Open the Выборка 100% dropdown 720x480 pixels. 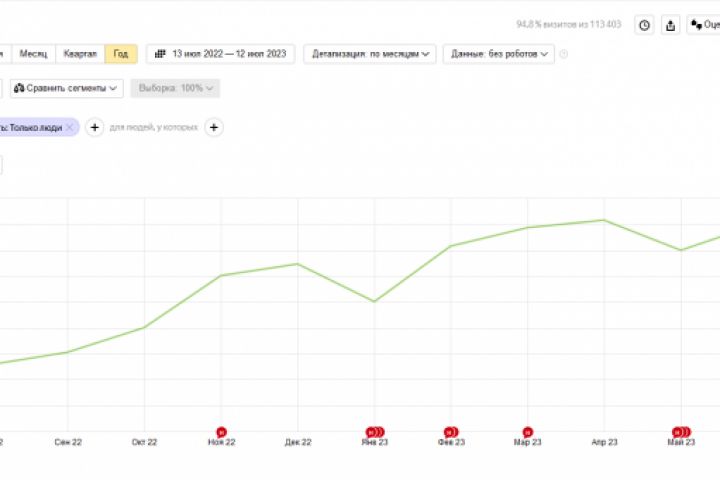coord(175,88)
